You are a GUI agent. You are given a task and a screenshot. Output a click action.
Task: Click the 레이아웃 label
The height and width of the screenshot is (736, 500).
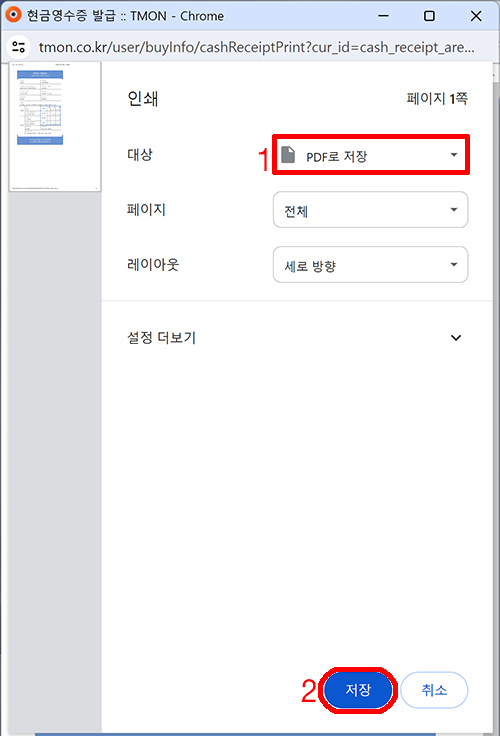tap(153, 264)
